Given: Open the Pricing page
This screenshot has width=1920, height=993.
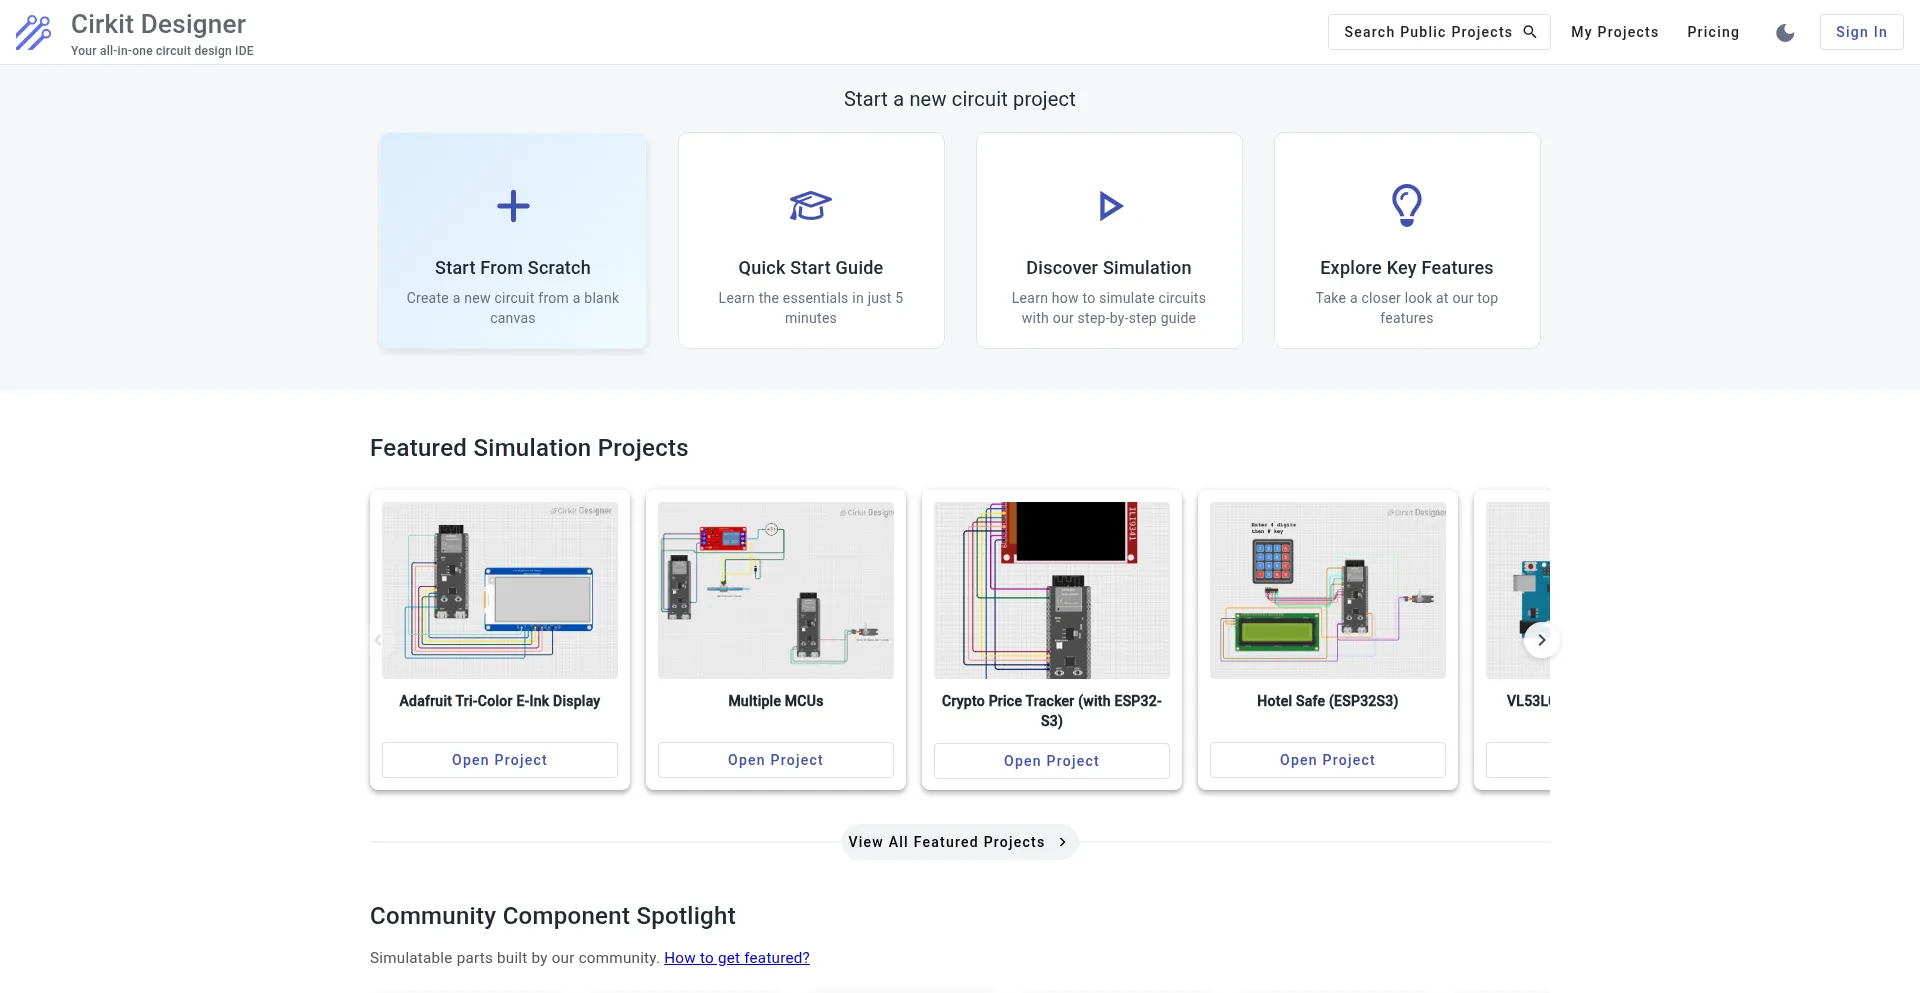Looking at the screenshot, I should click(1713, 32).
